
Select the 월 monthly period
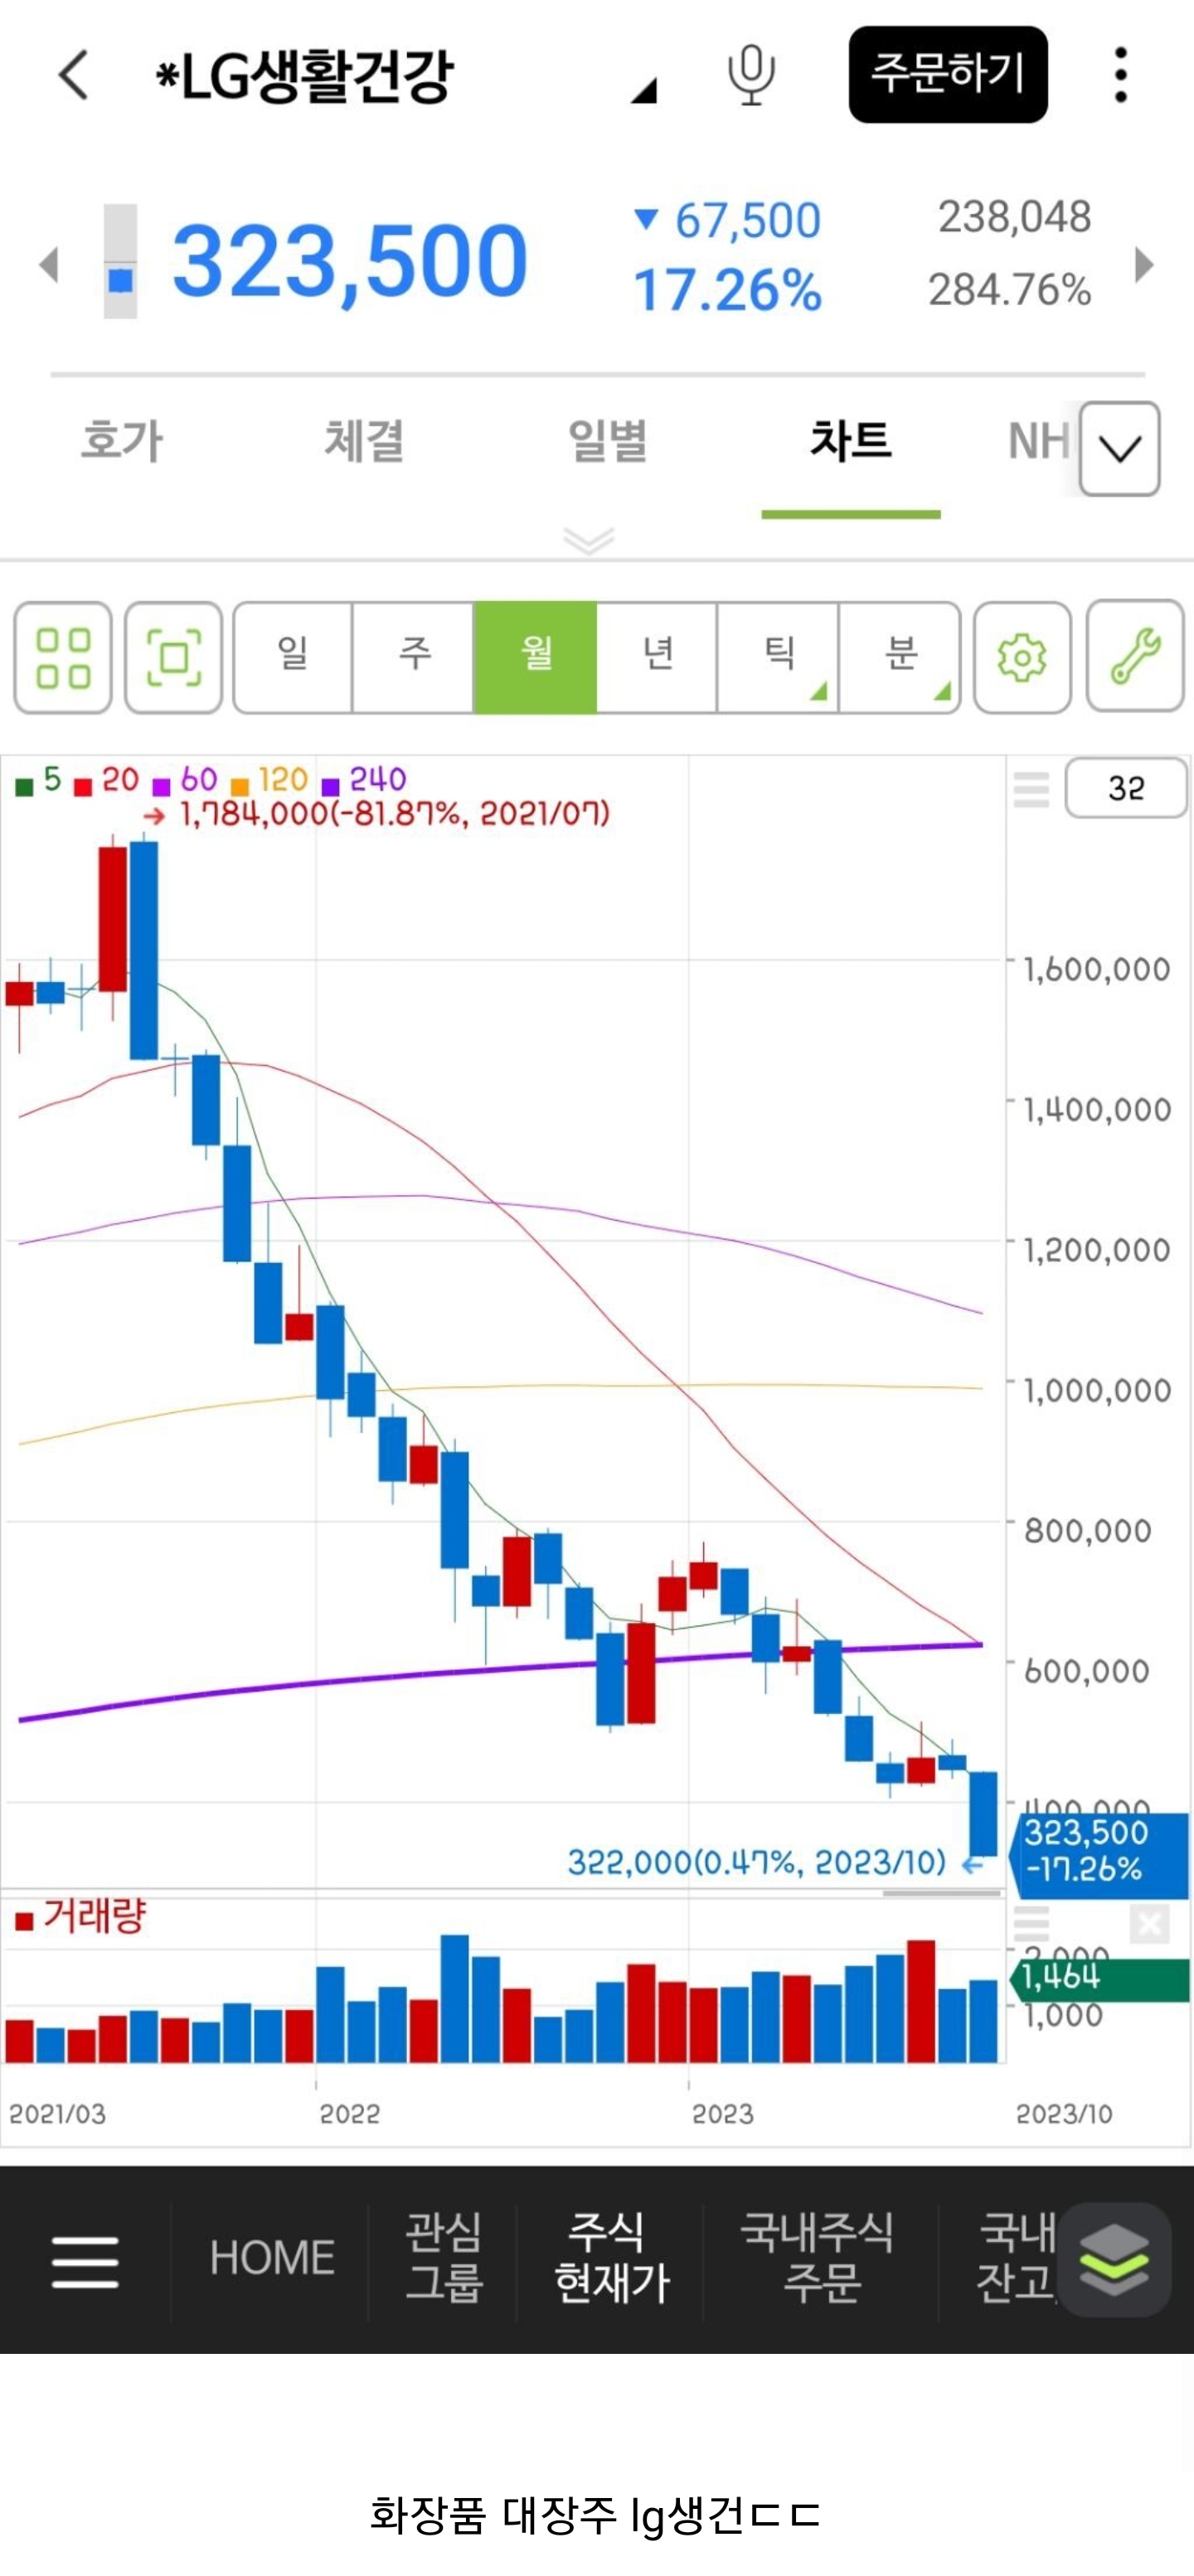(535, 657)
